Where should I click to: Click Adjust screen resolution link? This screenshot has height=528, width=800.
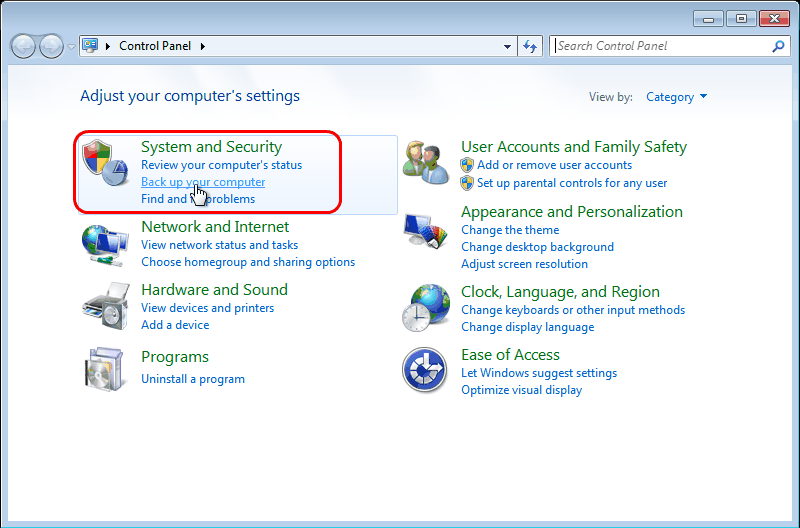pyautogui.click(x=524, y=264)
